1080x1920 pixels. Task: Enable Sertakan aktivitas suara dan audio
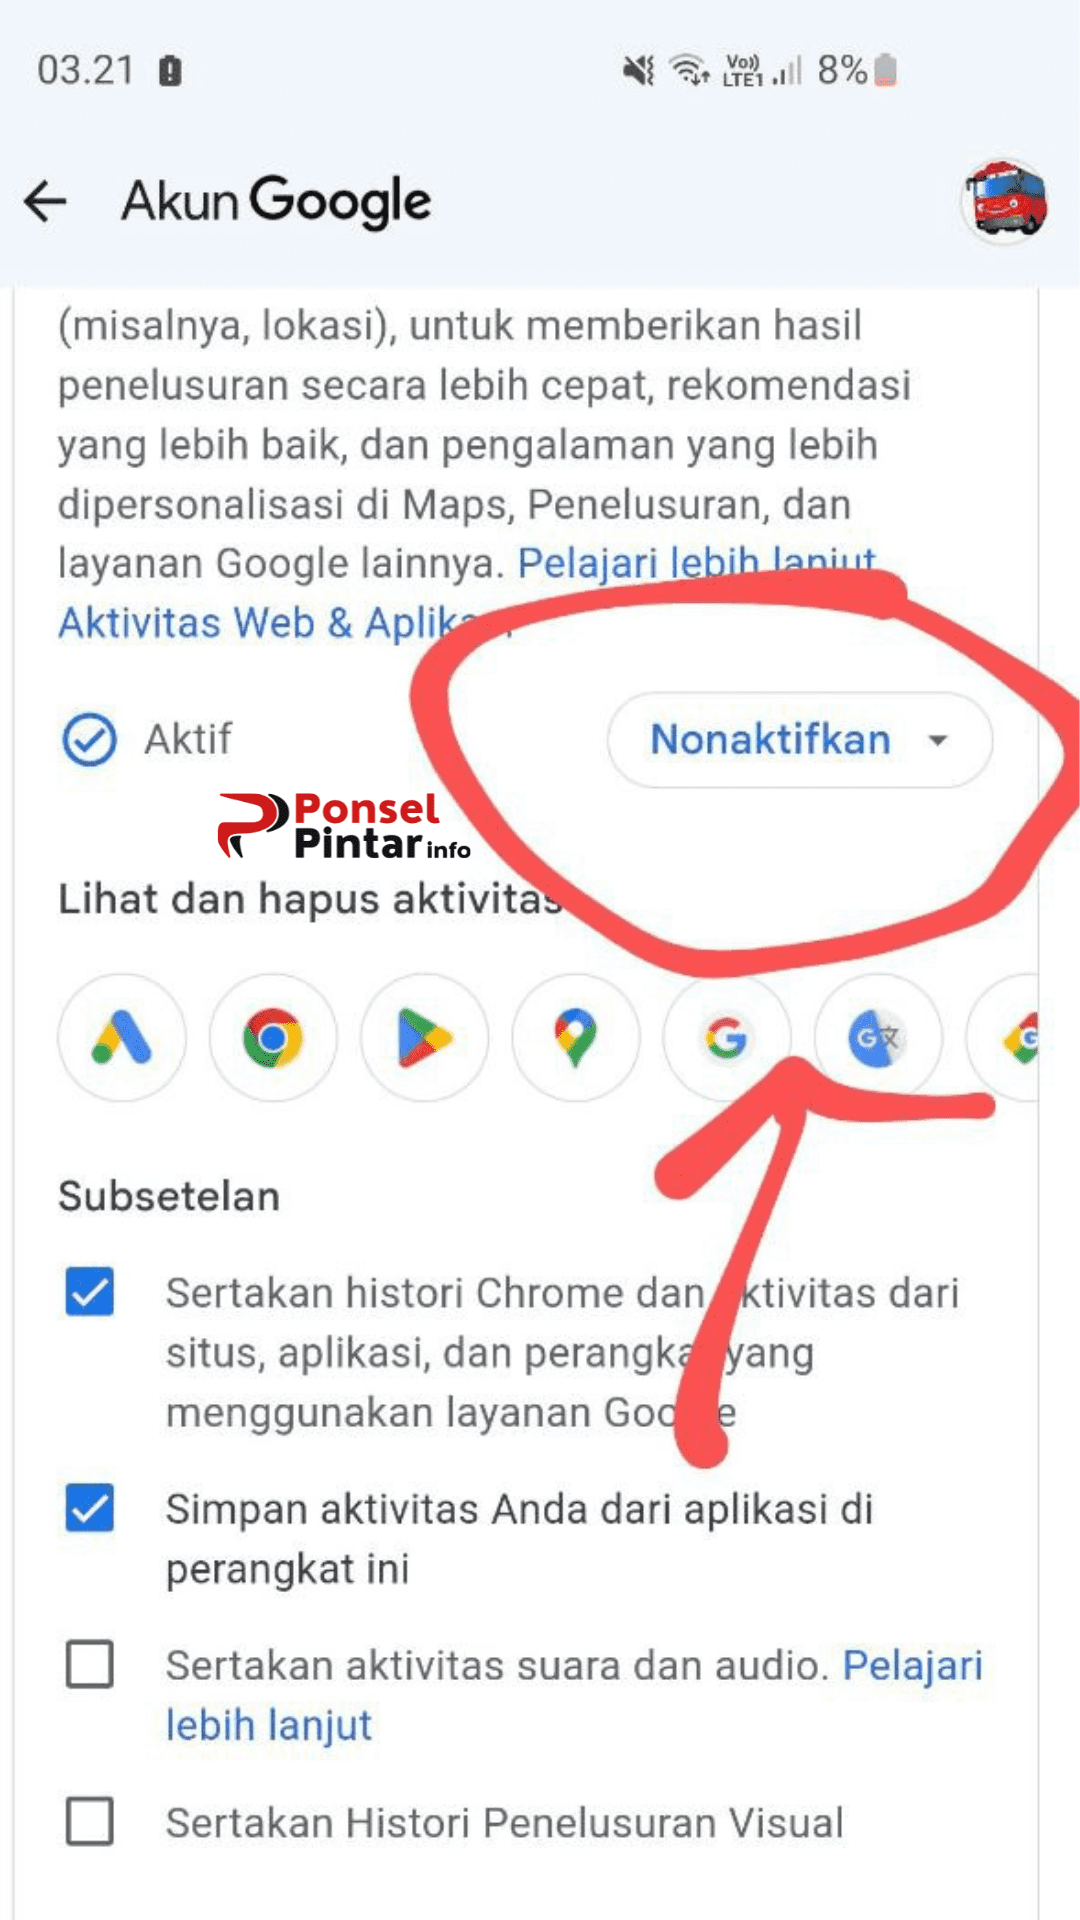click(90, 1664)
